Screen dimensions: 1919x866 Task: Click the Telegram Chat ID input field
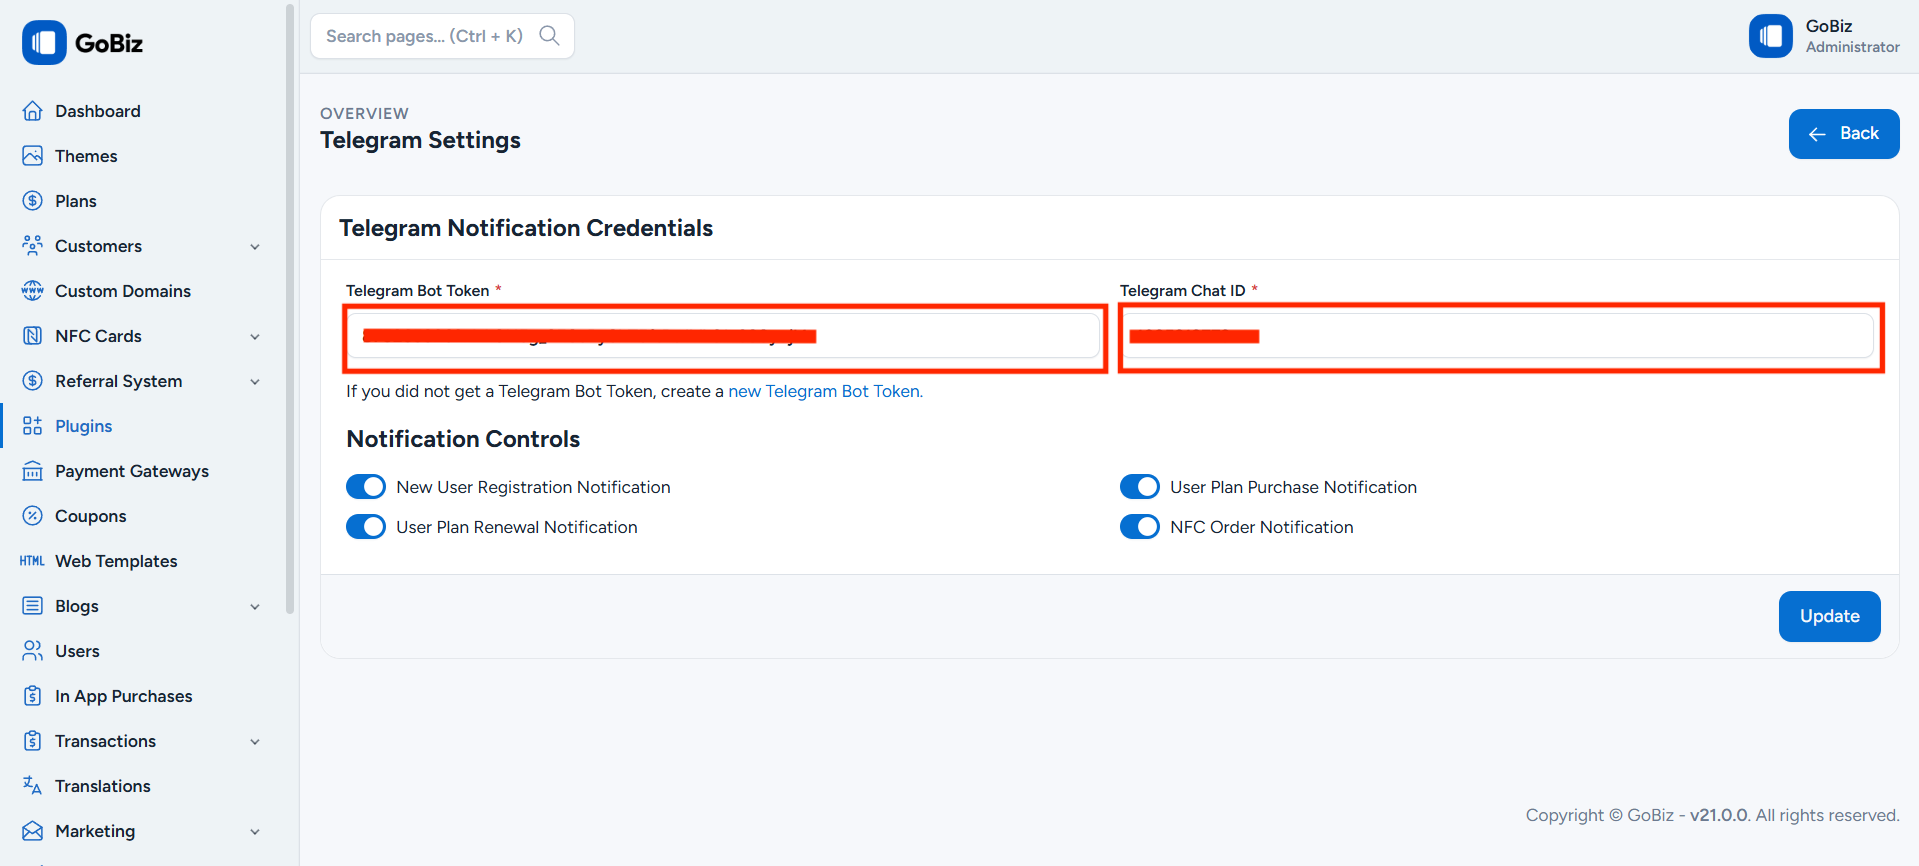(x=1498, y=336)
